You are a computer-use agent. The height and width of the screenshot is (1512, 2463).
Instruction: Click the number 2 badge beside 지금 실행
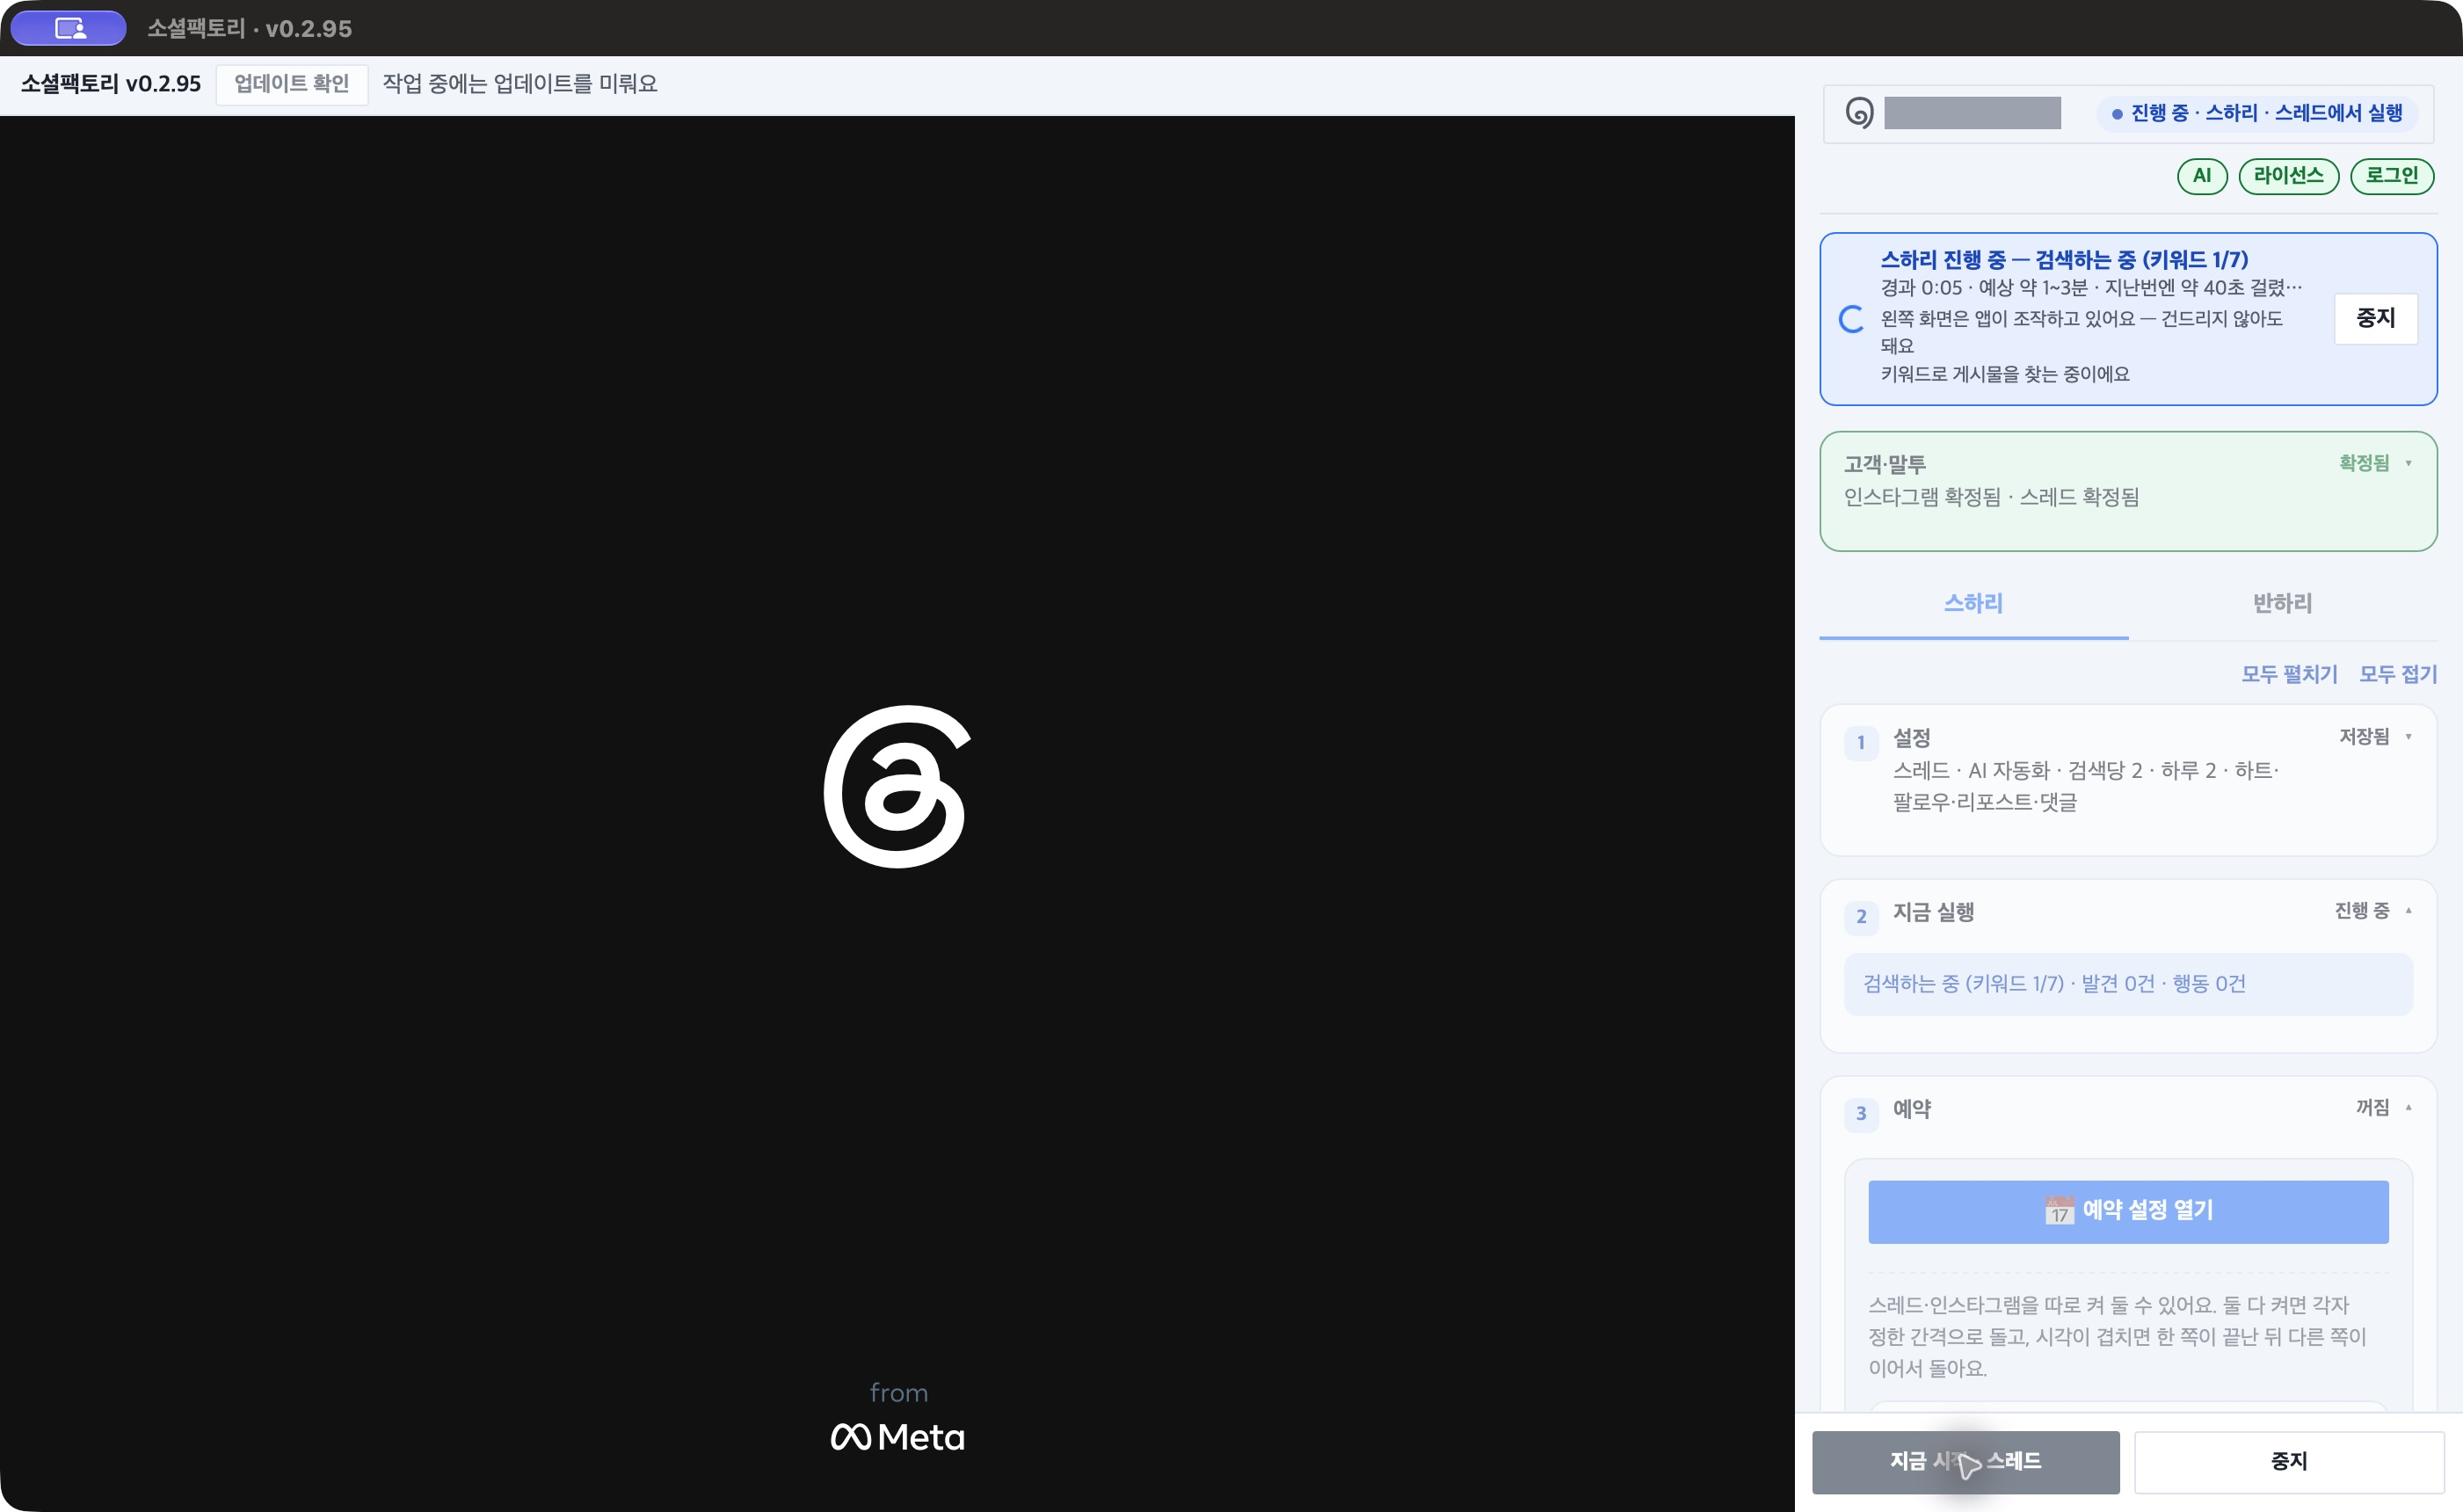(1861, 917)
